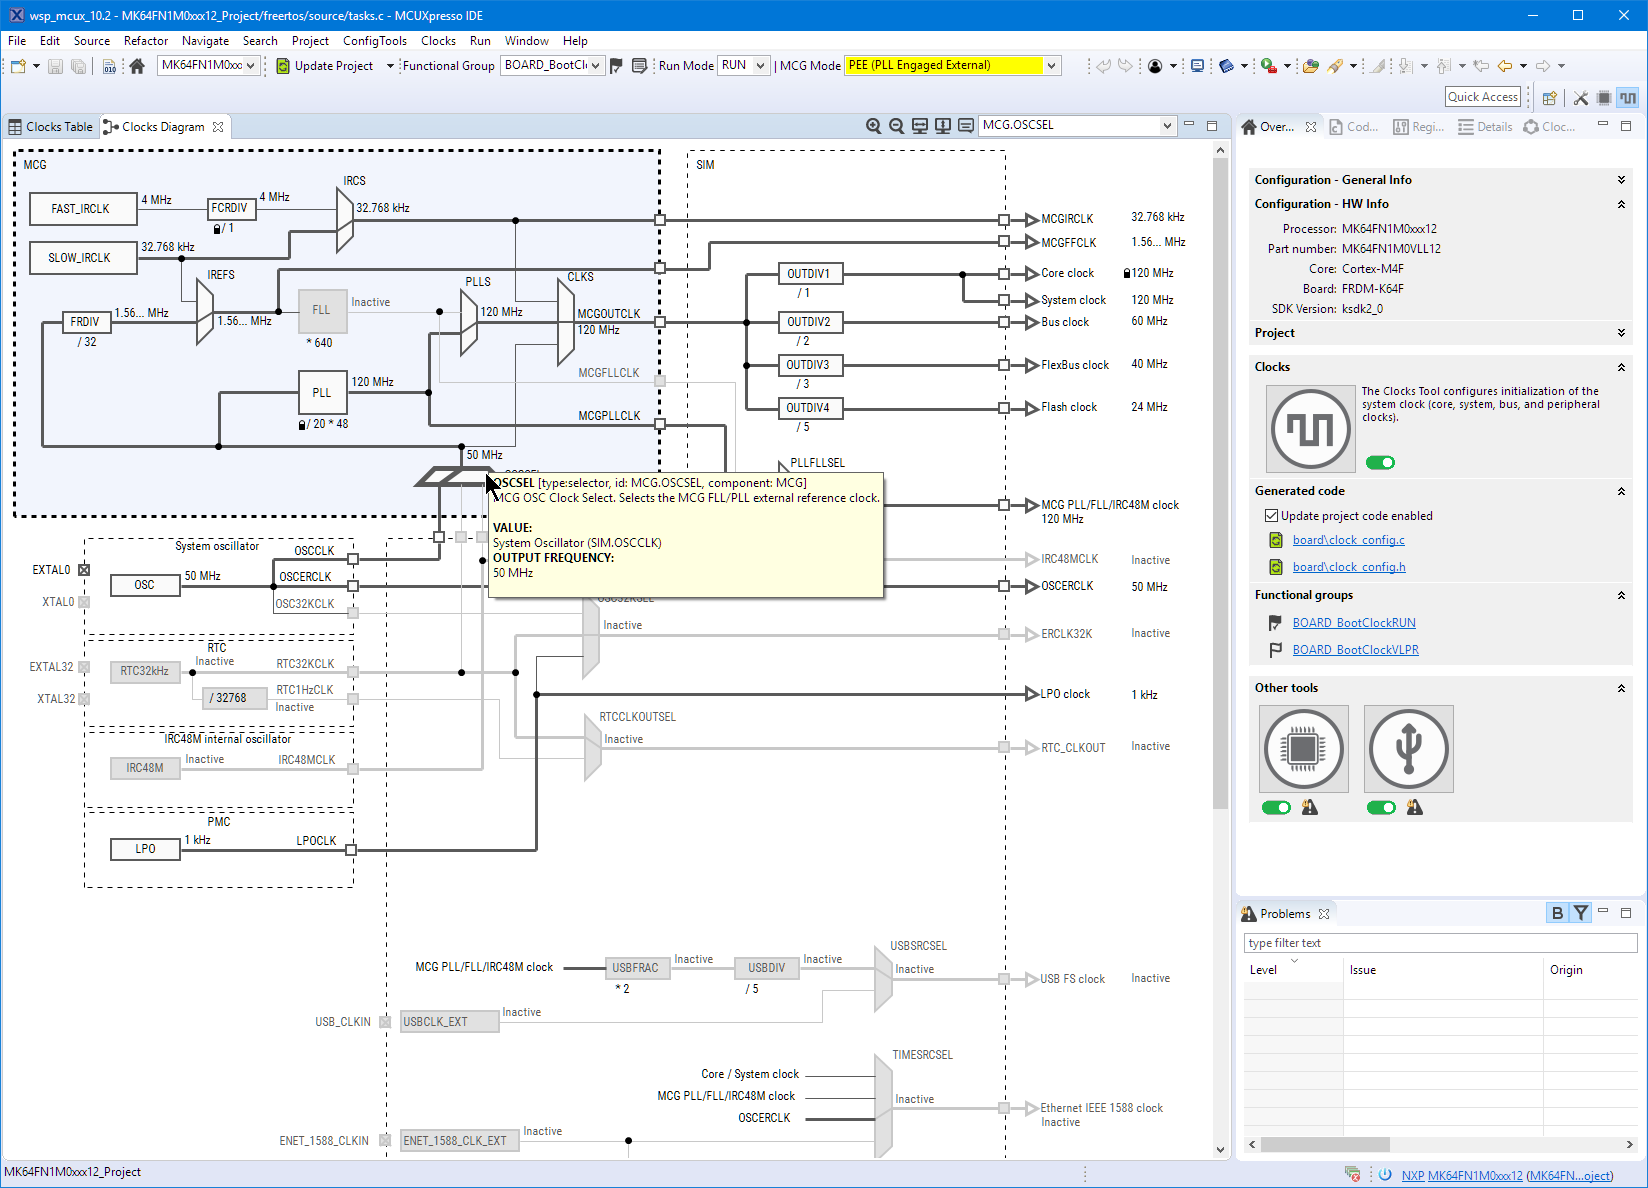Open the MCG Mode dropdown
The width and height of the screenshot is (1648, 1188).
(x=1051, y=66)
